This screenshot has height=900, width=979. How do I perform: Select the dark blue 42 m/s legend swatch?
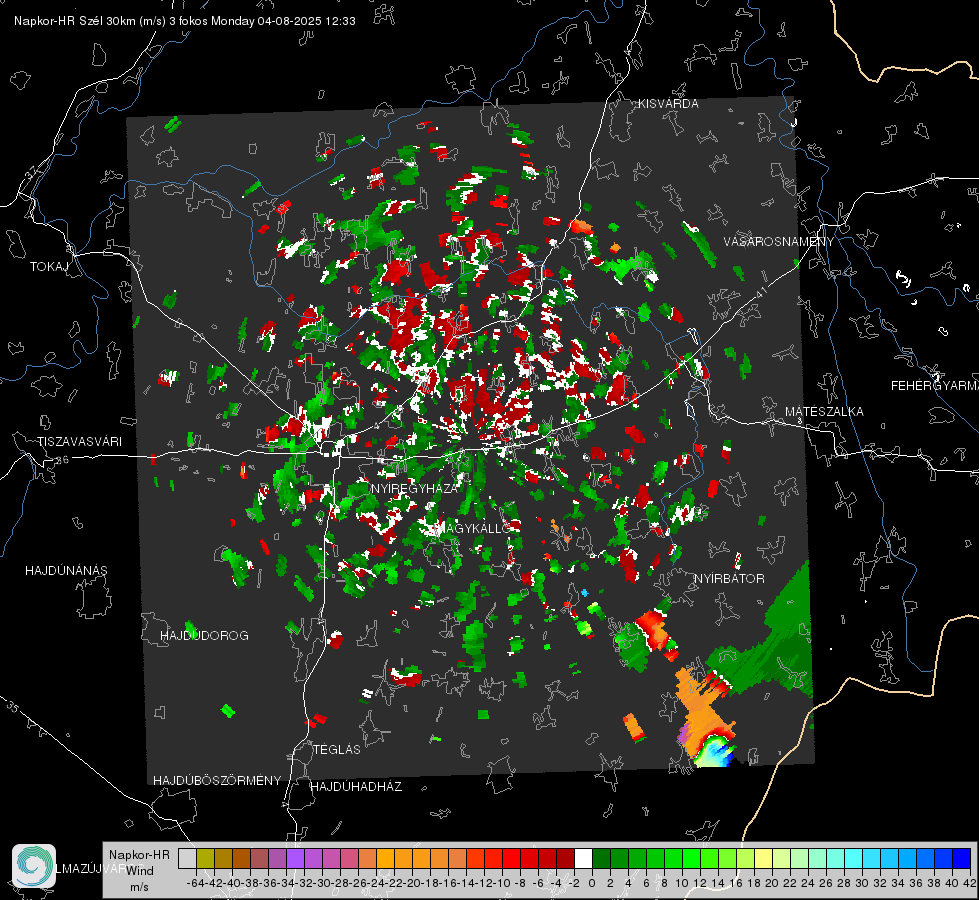[962, 858]
